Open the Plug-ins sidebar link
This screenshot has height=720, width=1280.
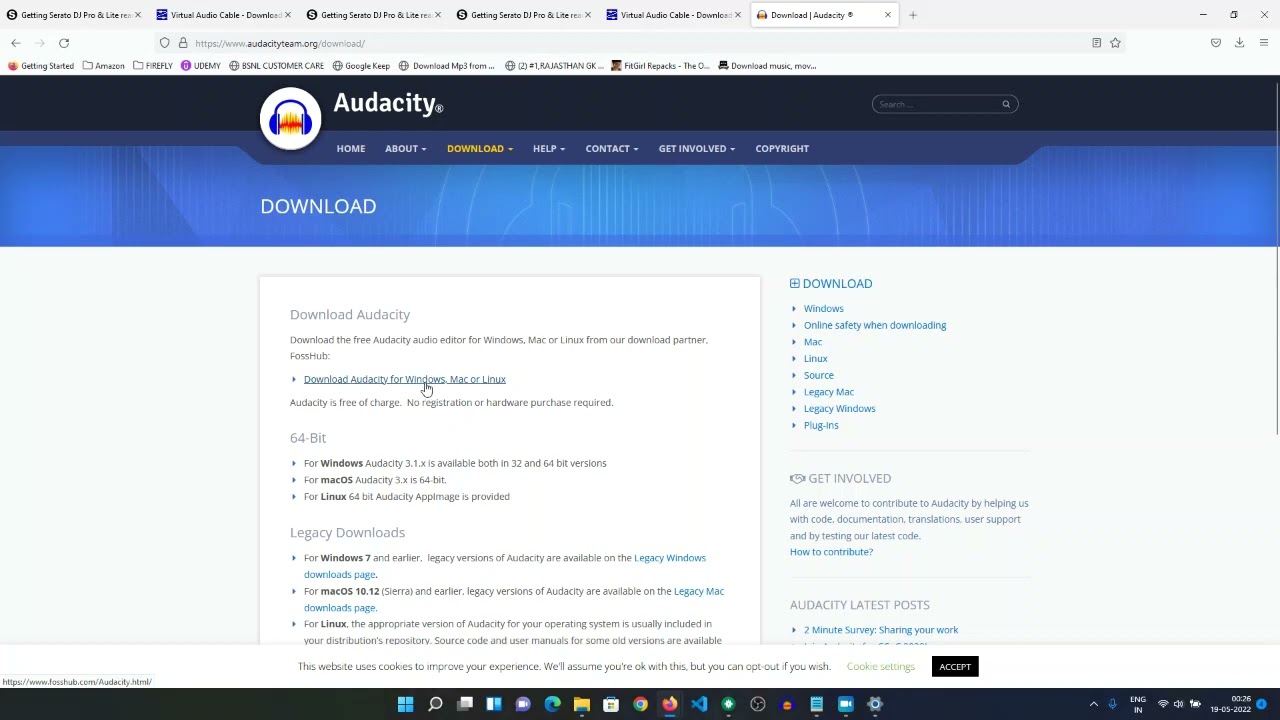click(x=821, y=425)
